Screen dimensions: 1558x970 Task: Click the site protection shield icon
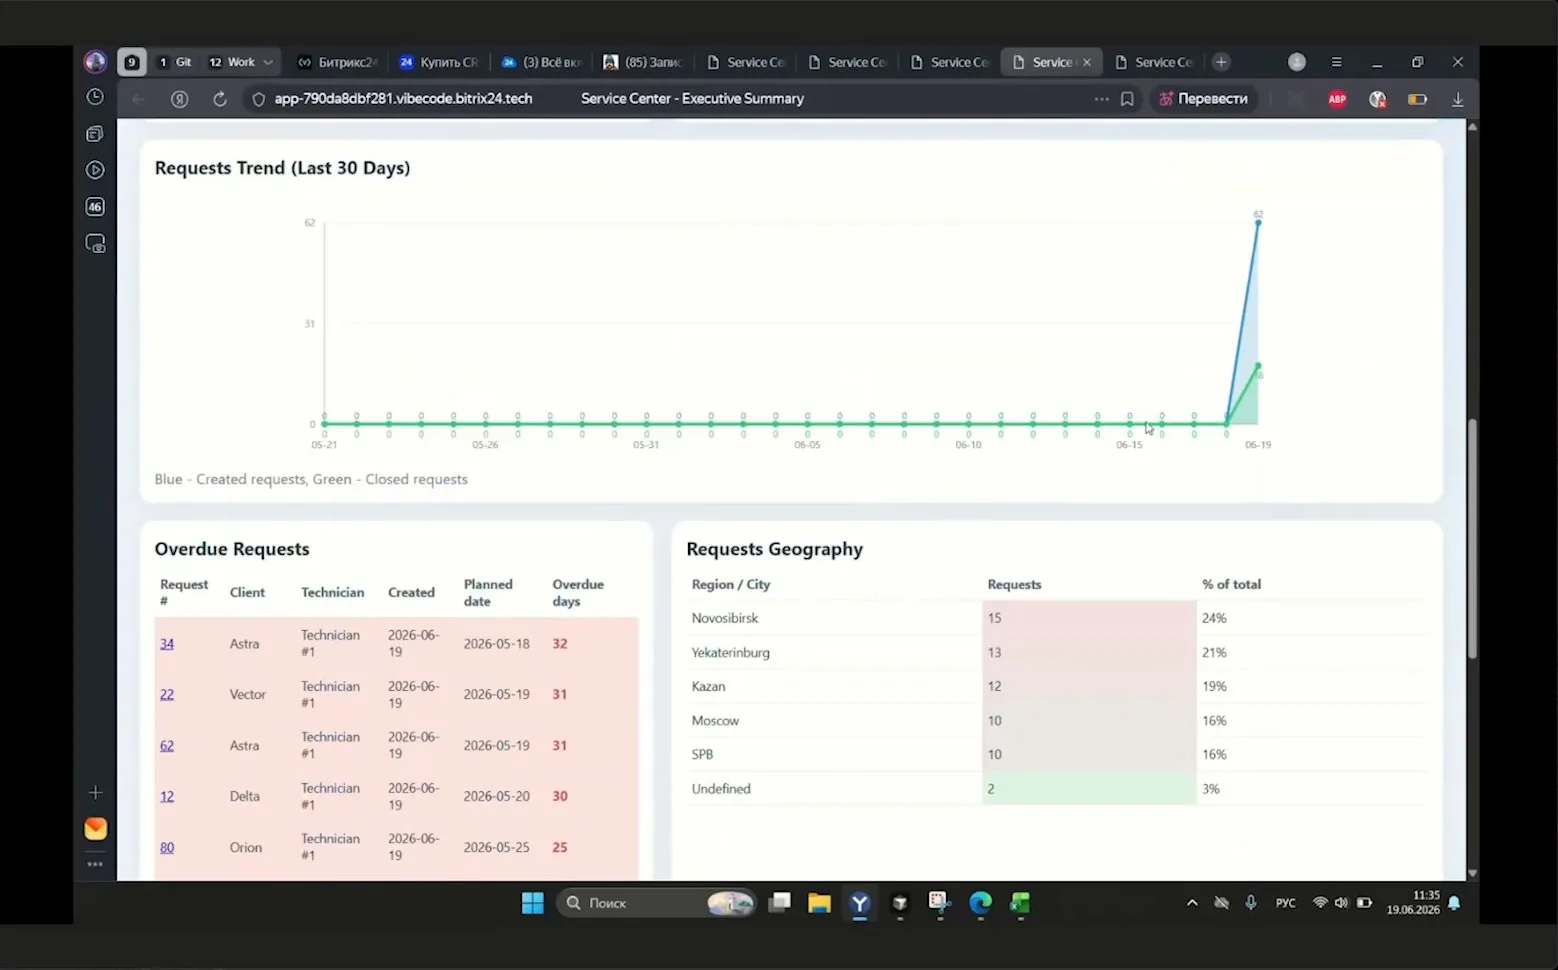coord(258,99)
